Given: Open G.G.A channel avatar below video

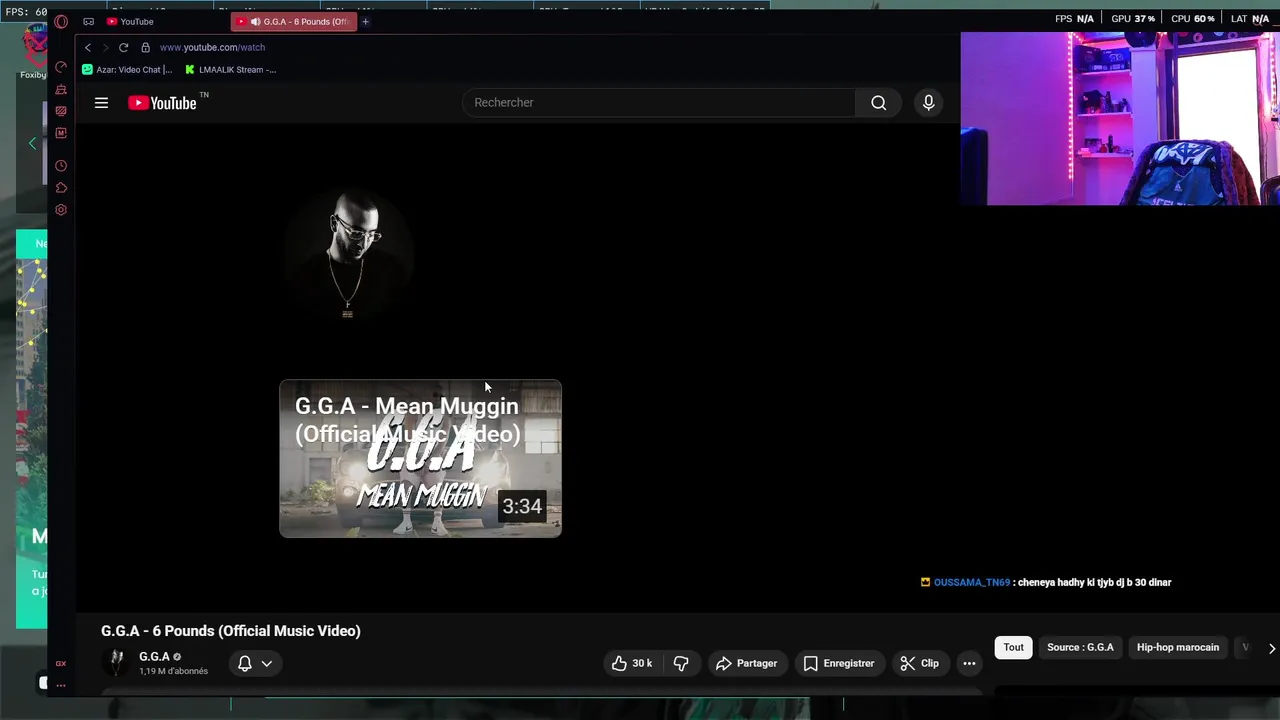Looking at the screenshot, I should coord(117,663).
